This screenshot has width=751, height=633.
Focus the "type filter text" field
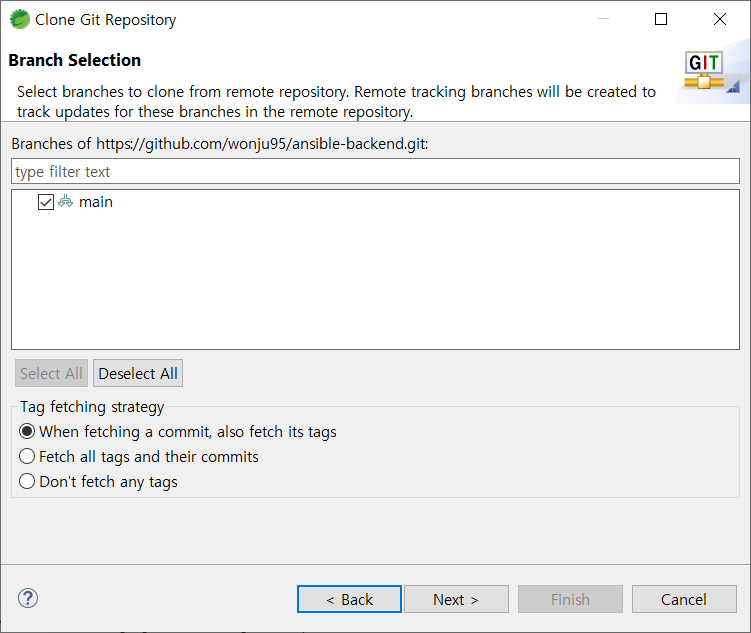pyautogui.click(x=375, y=172)
